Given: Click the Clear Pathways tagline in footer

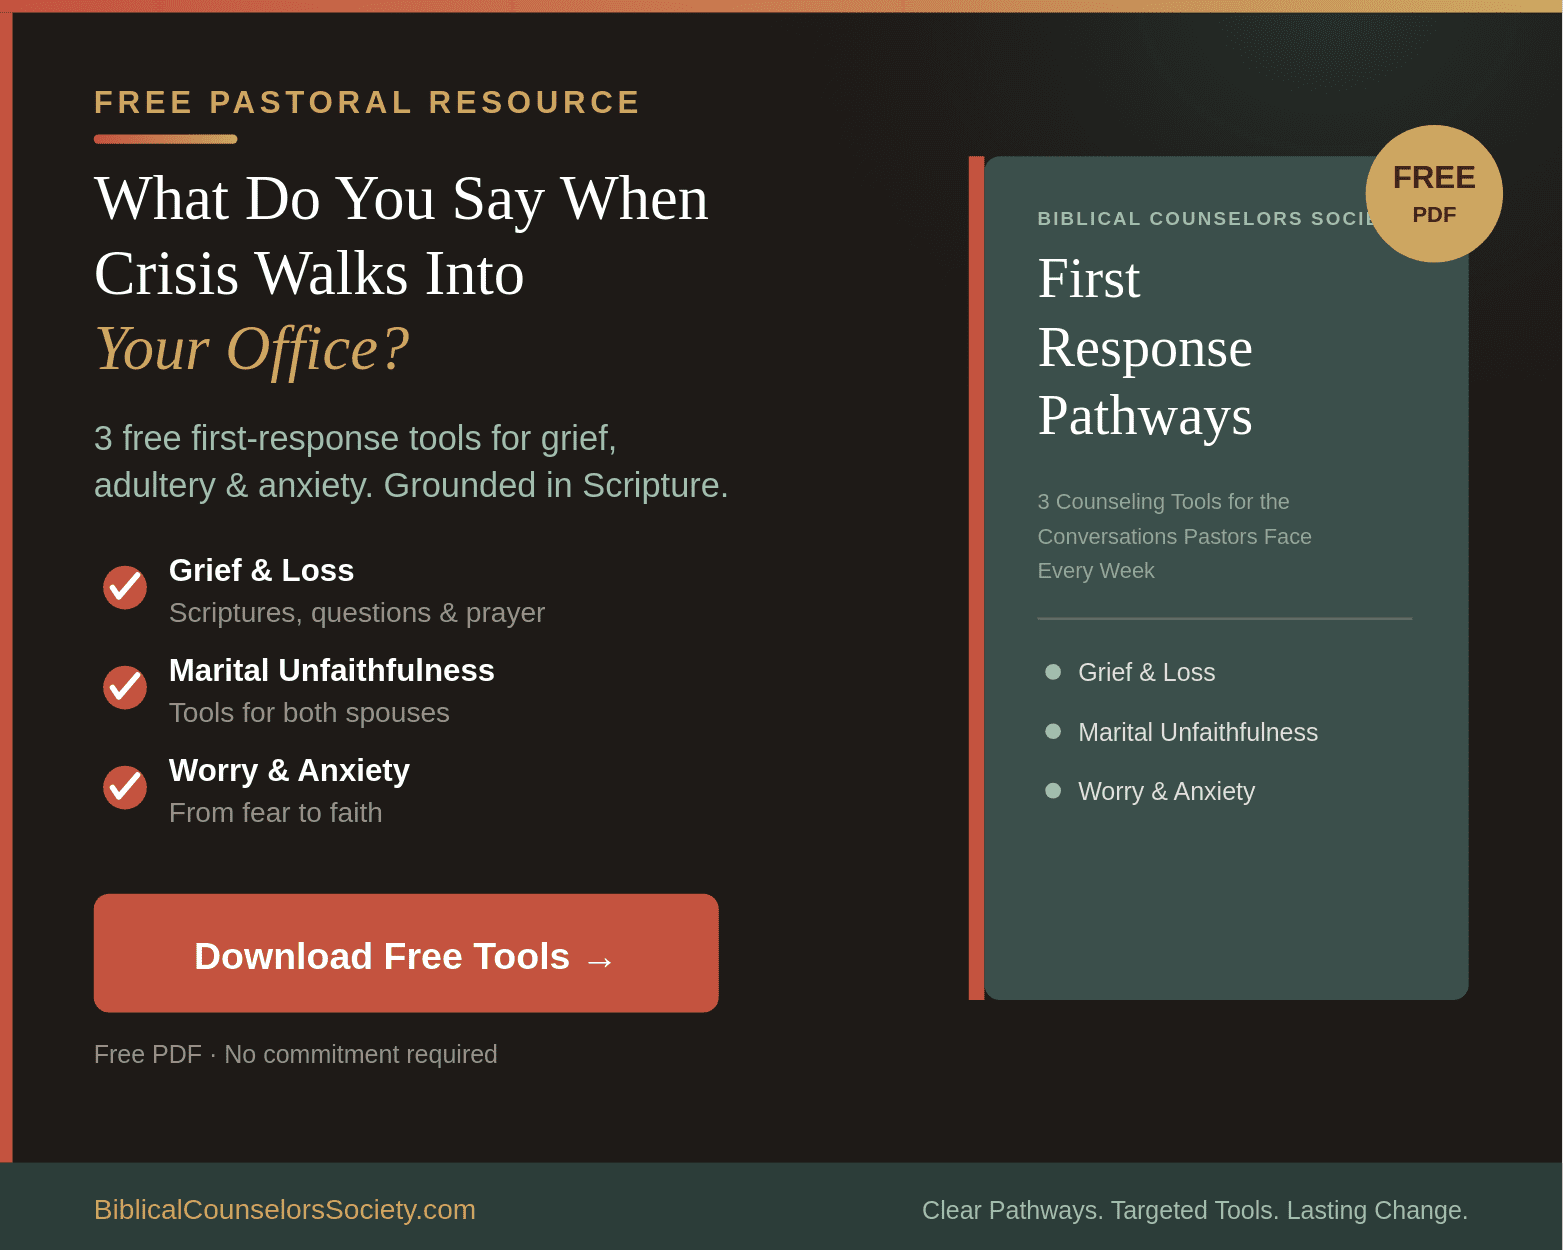Looking at the screenshot, I should pos(1194,1210).
